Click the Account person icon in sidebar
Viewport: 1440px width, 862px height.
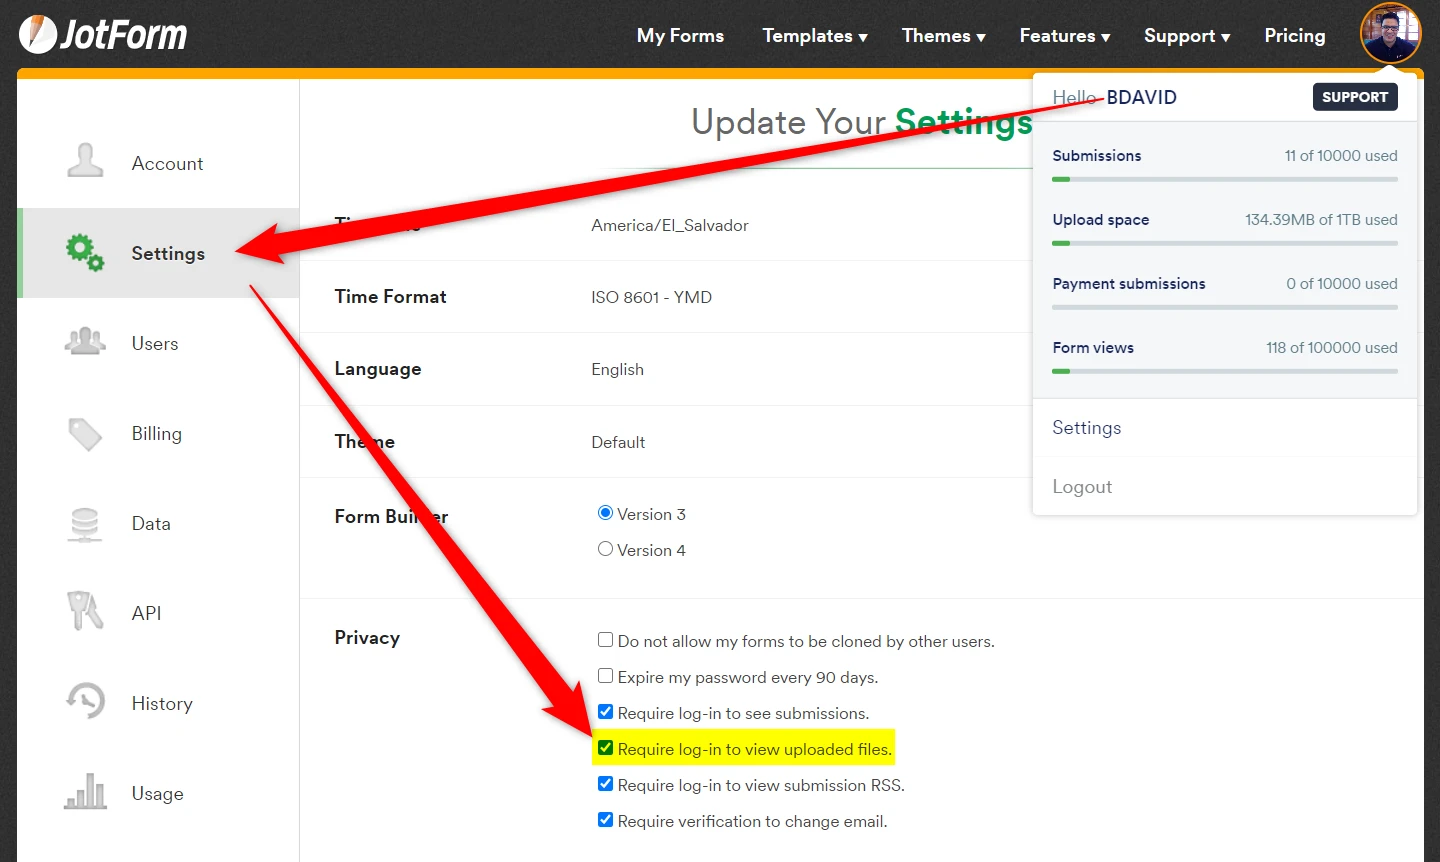(x=85, y=161)
